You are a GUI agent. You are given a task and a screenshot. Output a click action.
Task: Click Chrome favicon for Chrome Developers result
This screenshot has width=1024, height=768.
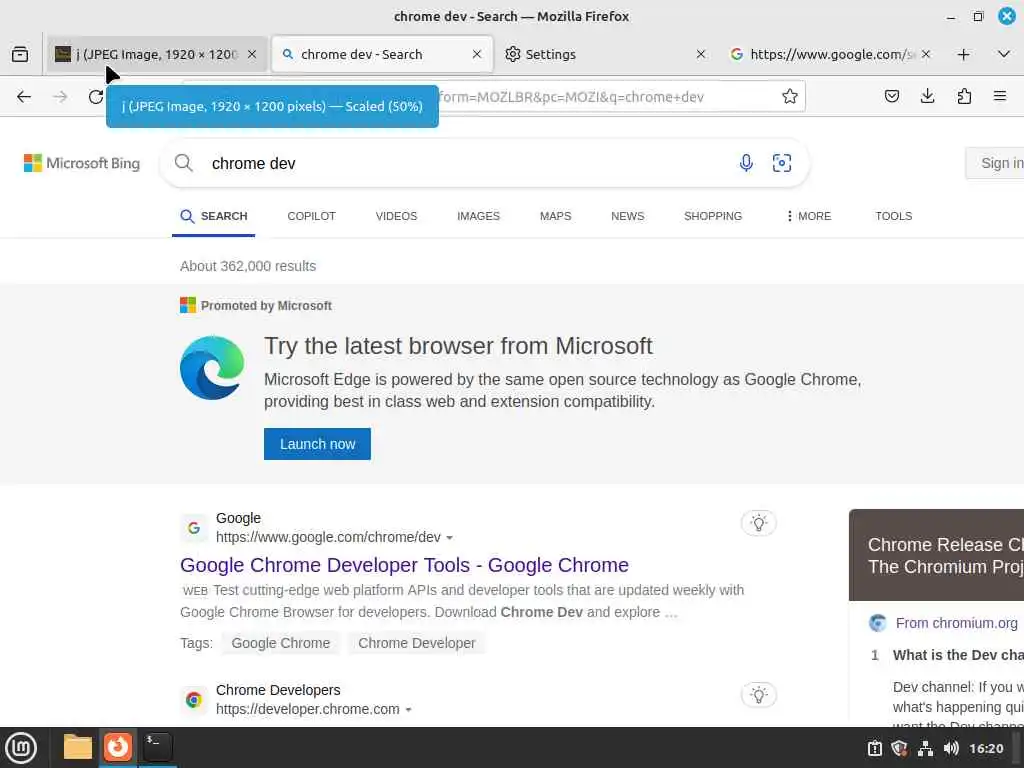coord(194,700)
